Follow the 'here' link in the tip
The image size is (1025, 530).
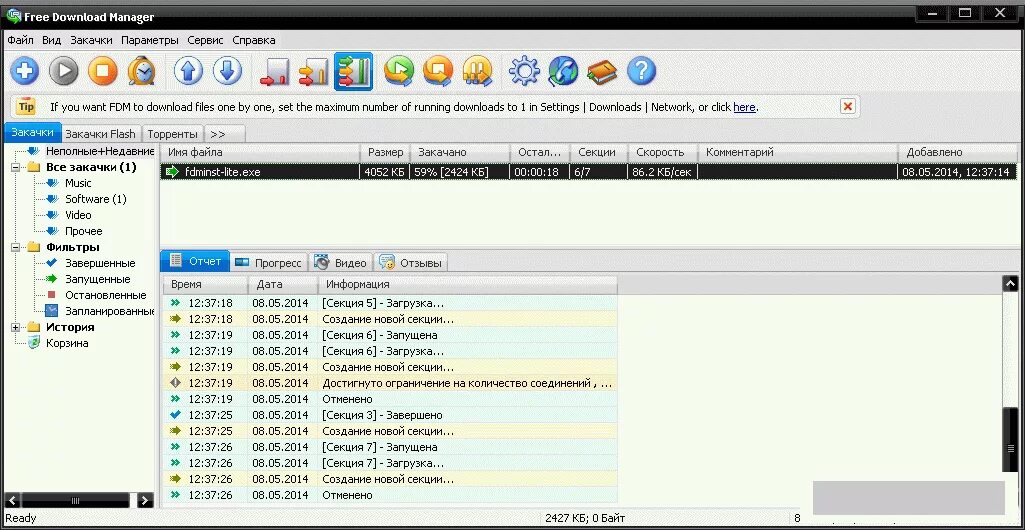(745, 107)
